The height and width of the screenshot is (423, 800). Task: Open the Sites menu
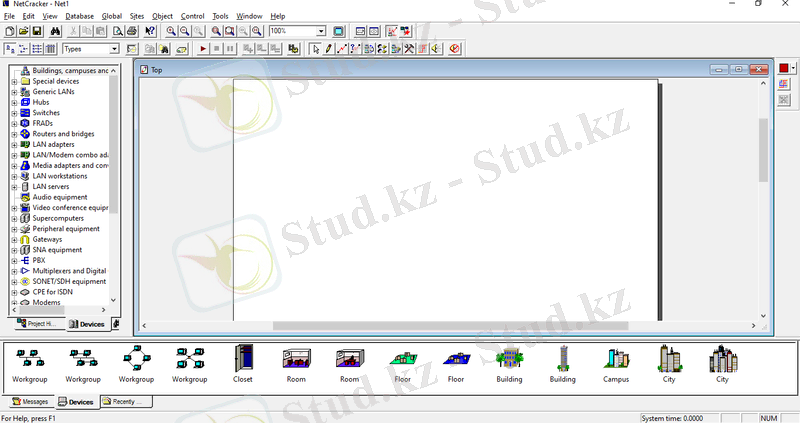tap(137, 16)
